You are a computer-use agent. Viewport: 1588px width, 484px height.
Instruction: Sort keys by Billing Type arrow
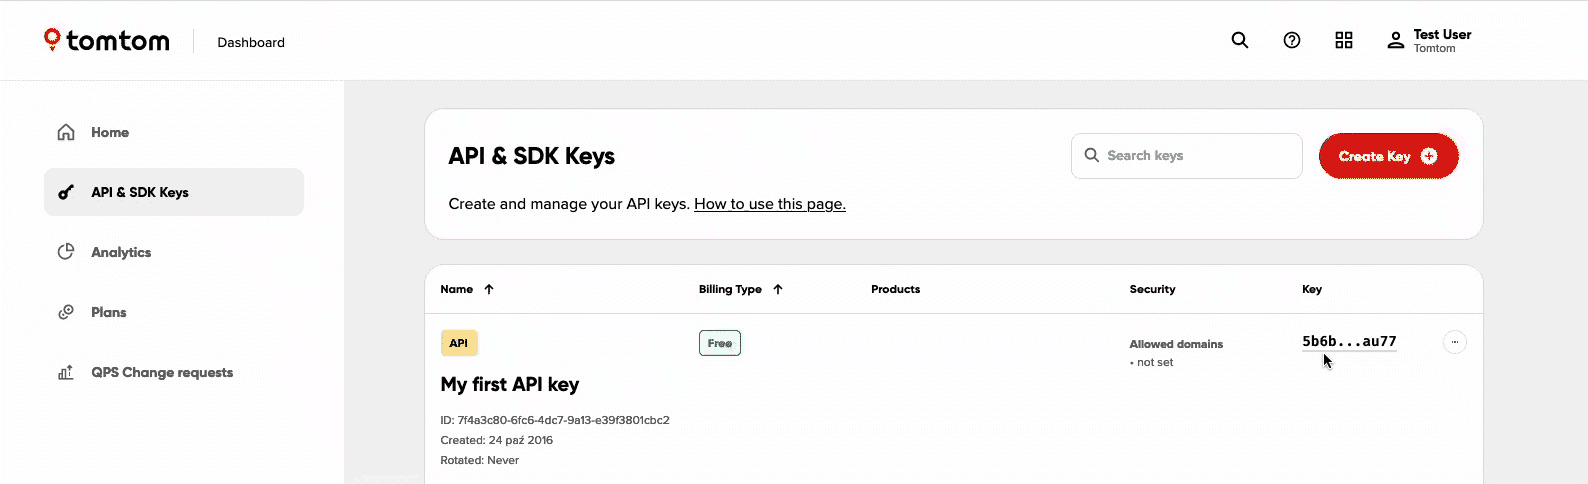(x=778, y=289)
